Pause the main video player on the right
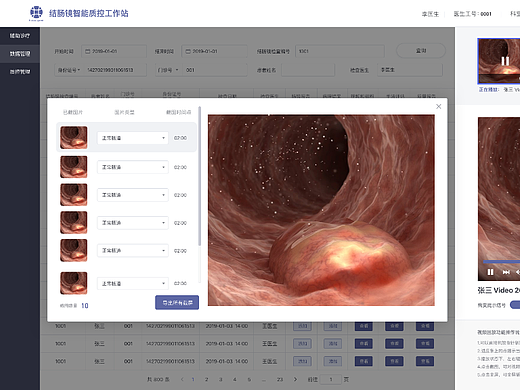Screen dimensions: 520x390 click(x=490, y=272)
